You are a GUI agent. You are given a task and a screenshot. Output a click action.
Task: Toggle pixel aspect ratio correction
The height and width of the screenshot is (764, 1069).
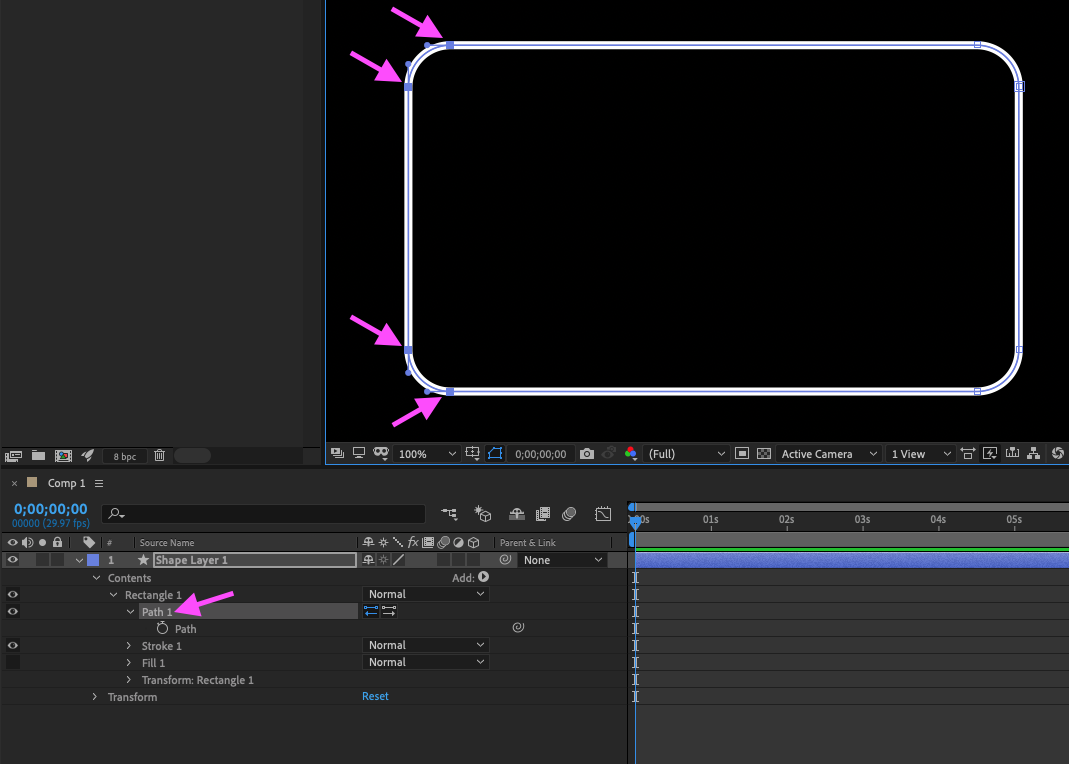point(968,453)
